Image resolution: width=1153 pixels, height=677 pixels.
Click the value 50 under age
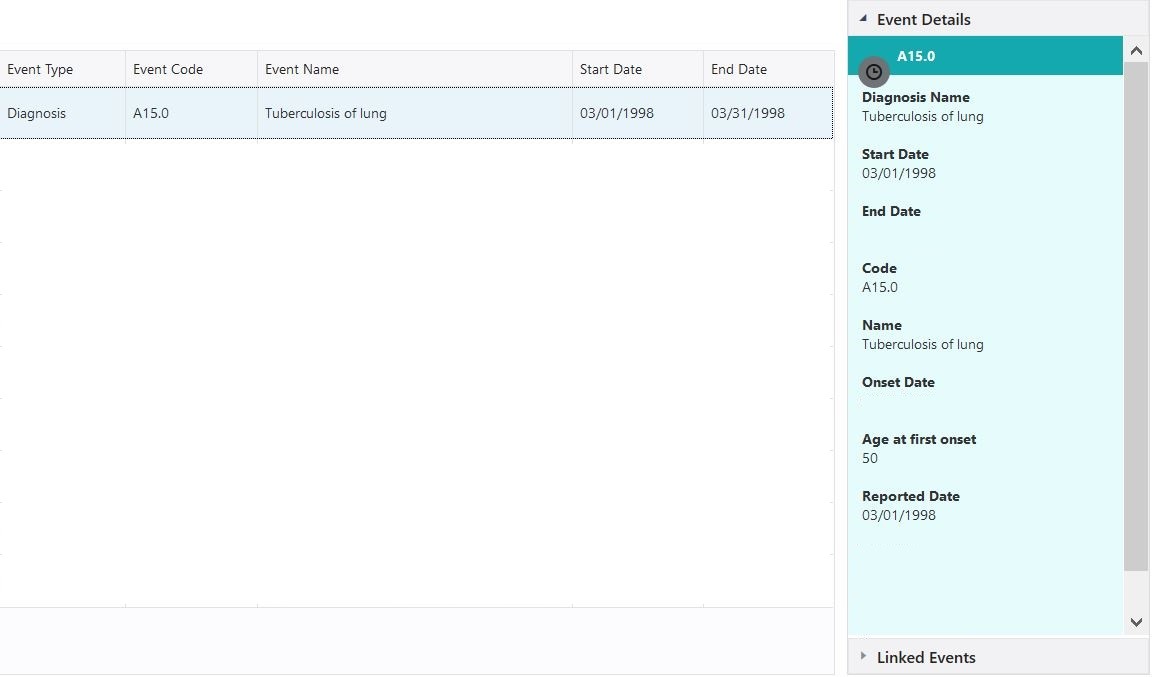[870, 458]
